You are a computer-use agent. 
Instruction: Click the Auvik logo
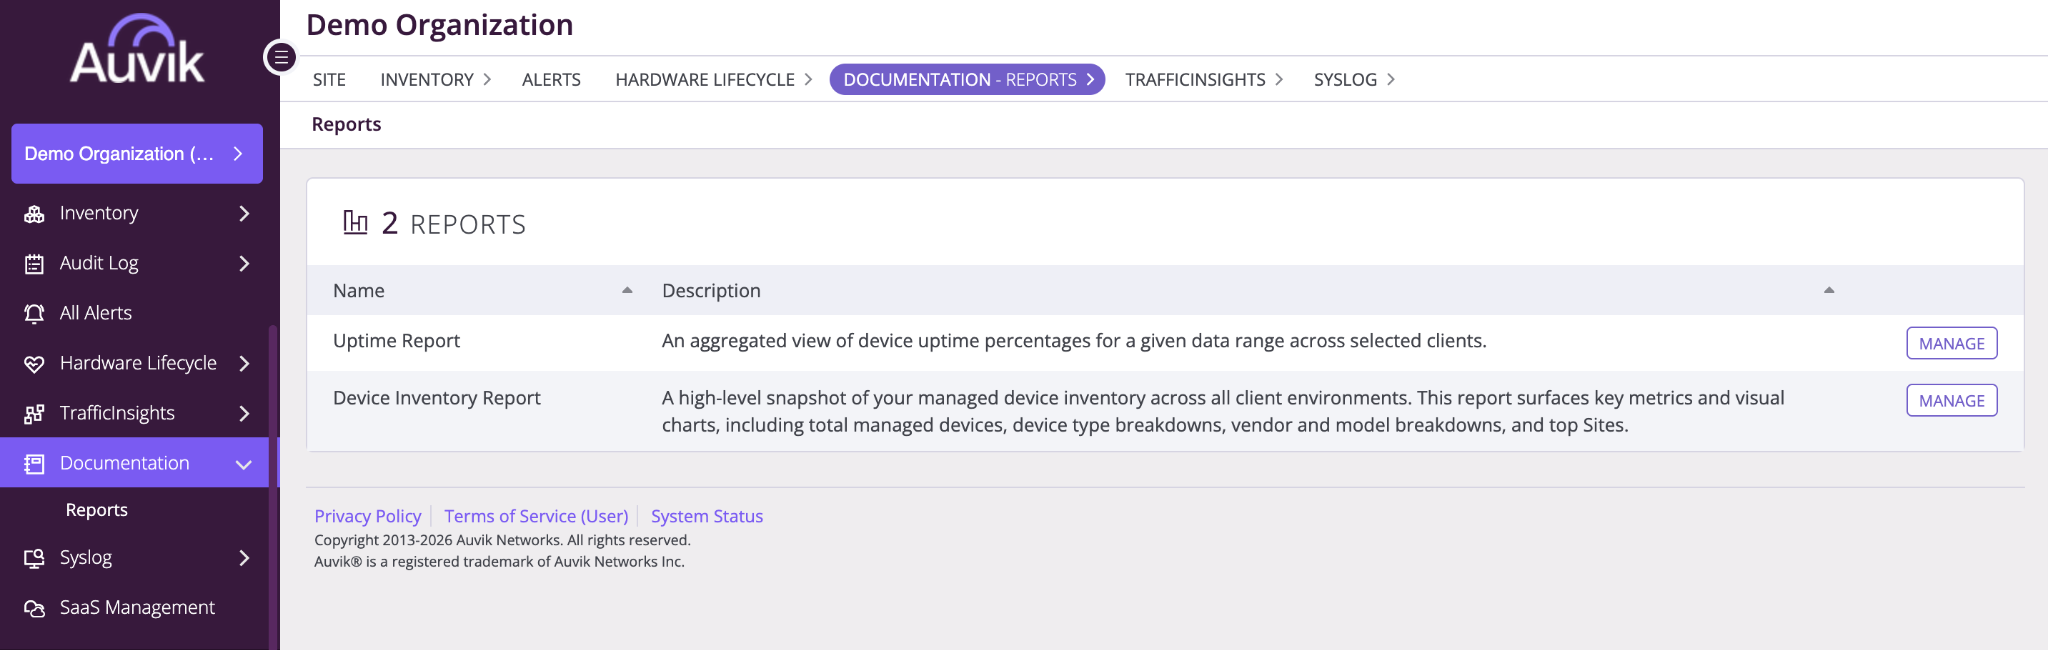pos(137,48)
